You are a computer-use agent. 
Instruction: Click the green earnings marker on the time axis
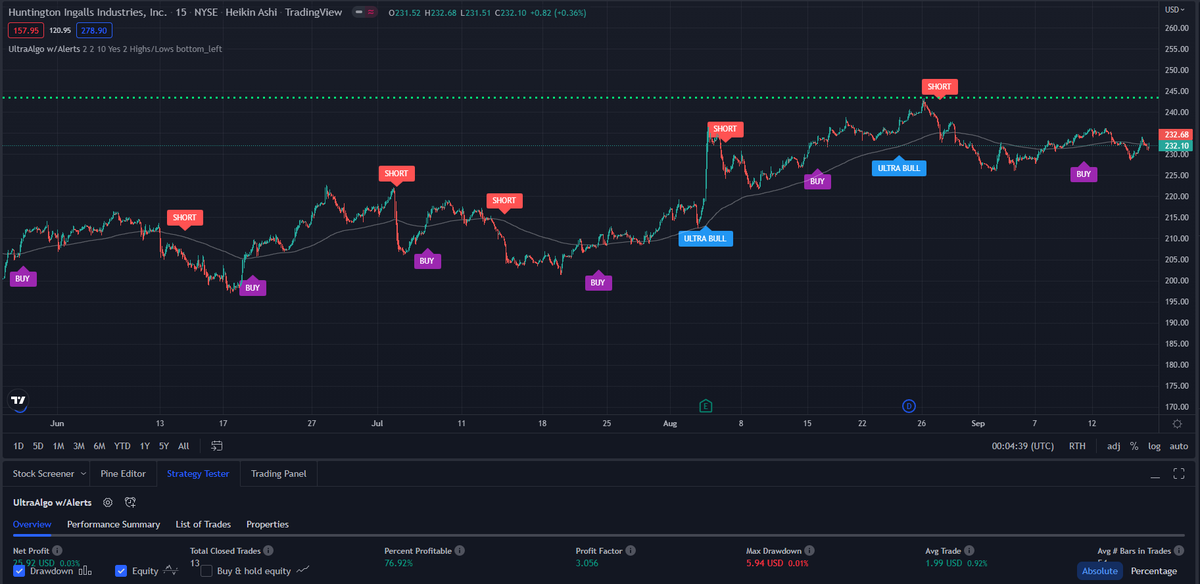pyautogui.click(x=705, y=405)
